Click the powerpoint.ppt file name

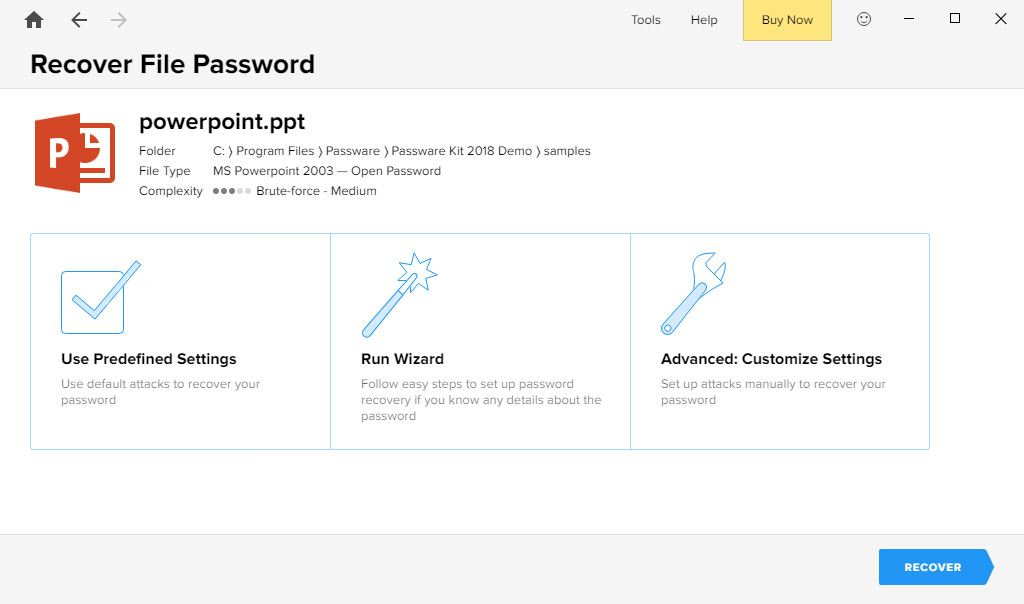[222, 122]
